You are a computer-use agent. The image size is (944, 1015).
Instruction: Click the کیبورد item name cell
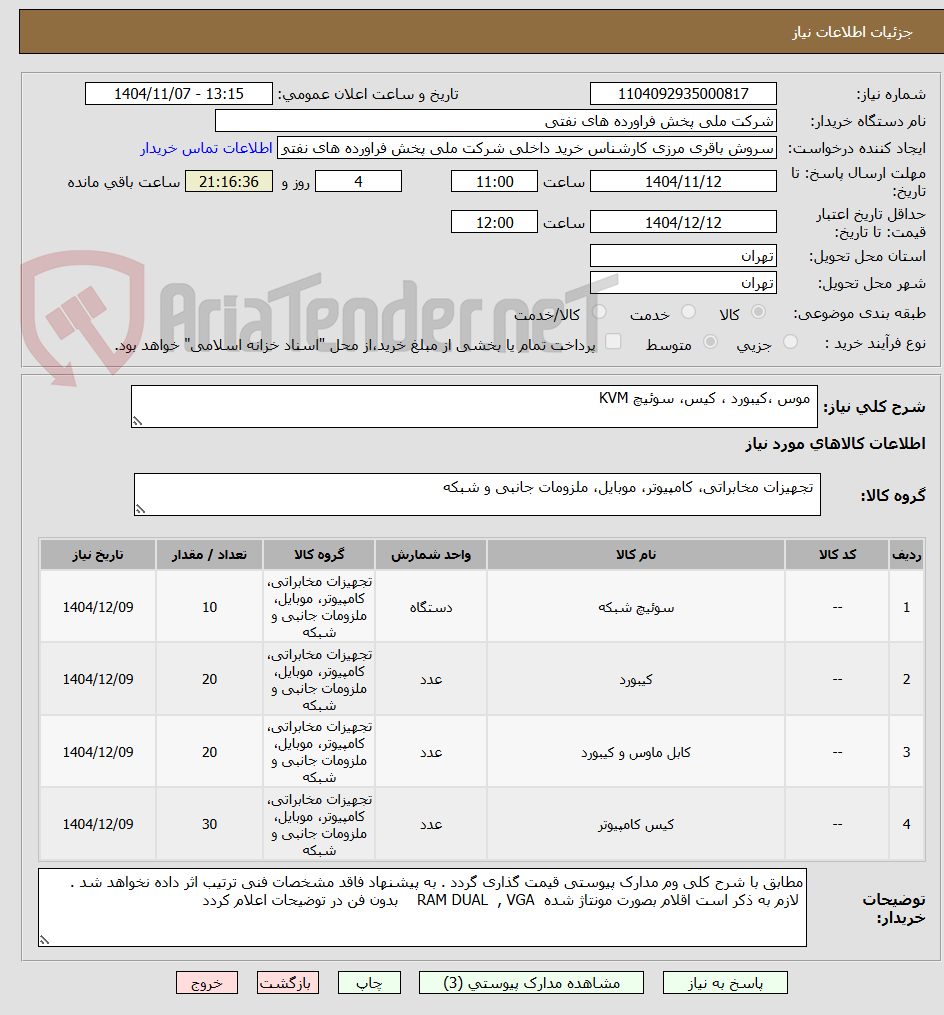tap(636, 679)
